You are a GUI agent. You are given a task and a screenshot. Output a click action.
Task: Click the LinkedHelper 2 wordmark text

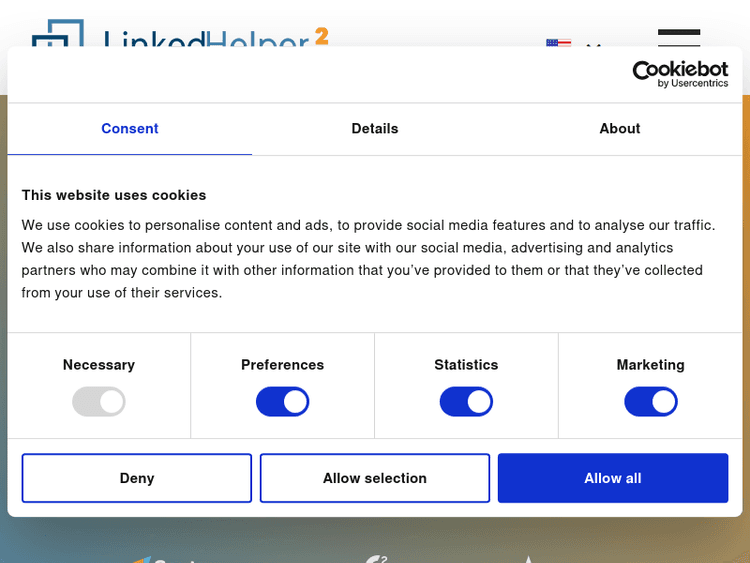pyautogui.click(x=215, y=38)
